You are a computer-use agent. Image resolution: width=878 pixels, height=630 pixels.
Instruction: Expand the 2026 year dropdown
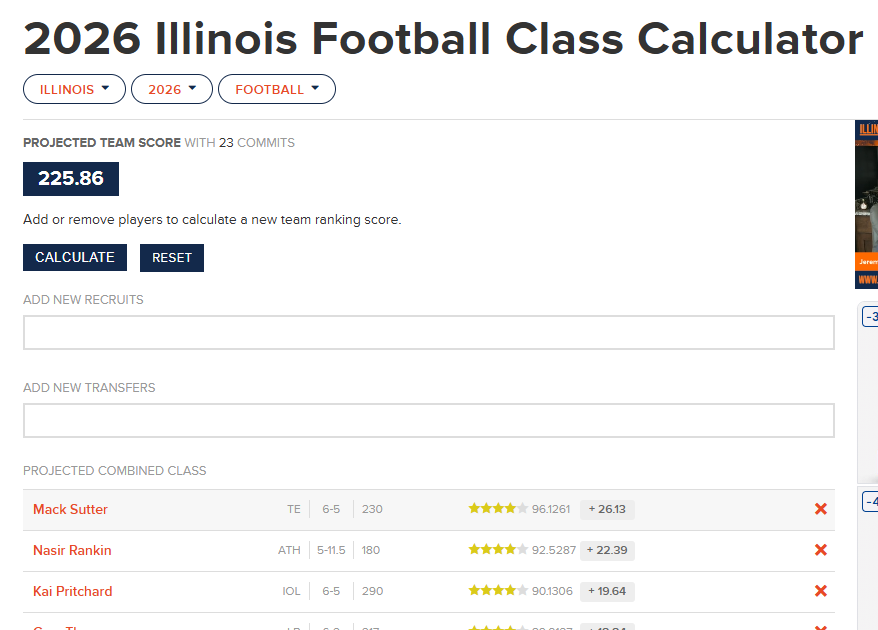172,89
